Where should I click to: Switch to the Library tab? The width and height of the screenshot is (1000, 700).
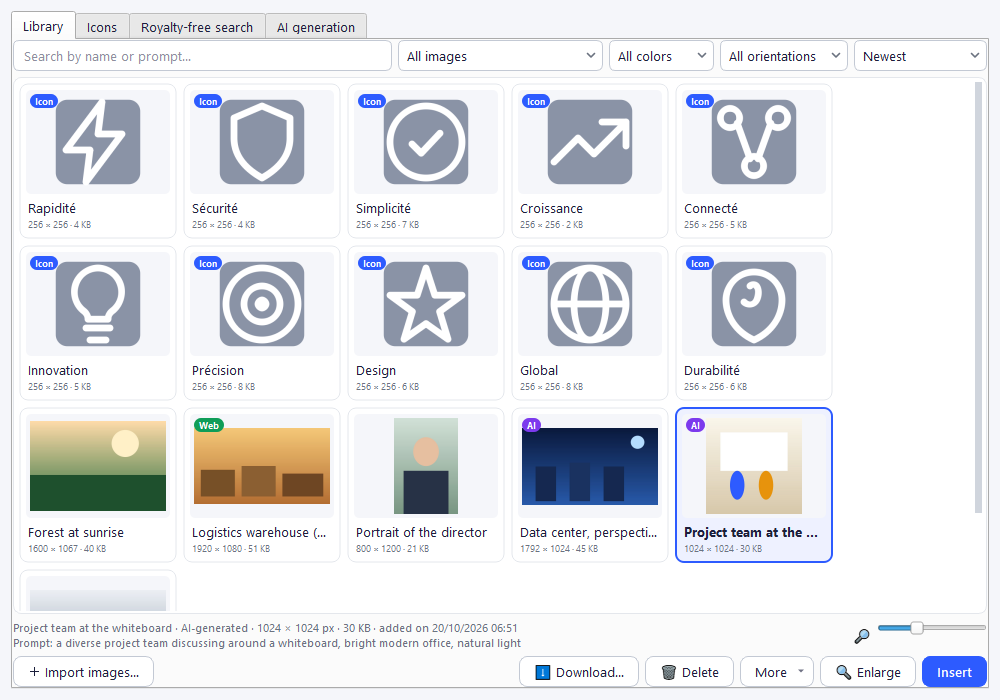(x=43, y=27)
